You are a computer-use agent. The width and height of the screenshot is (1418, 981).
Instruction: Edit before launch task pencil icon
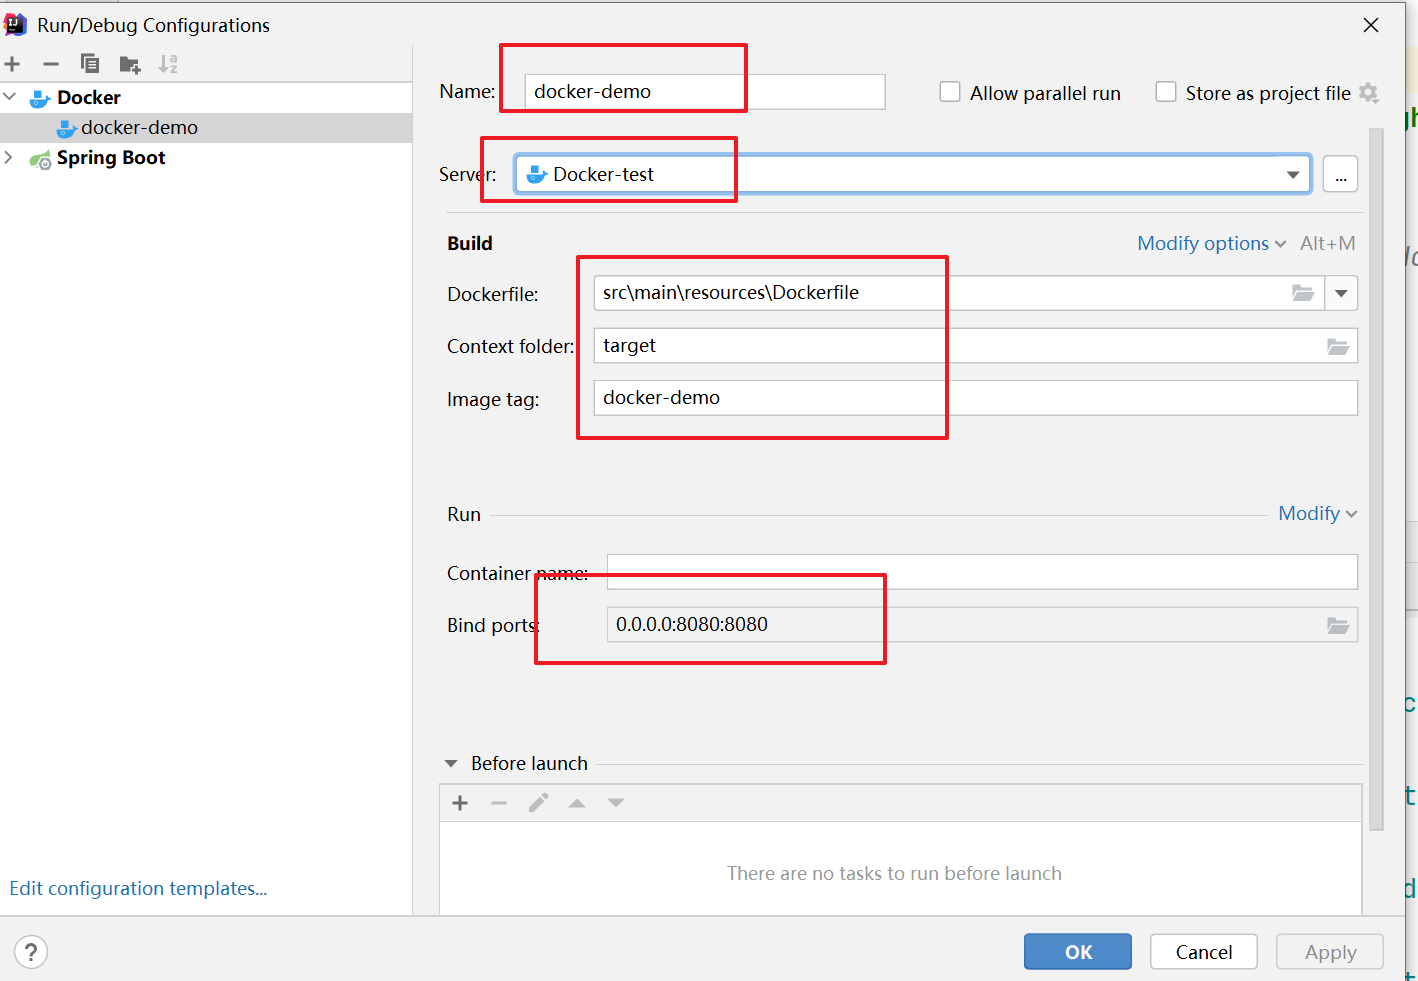[538, 803]
